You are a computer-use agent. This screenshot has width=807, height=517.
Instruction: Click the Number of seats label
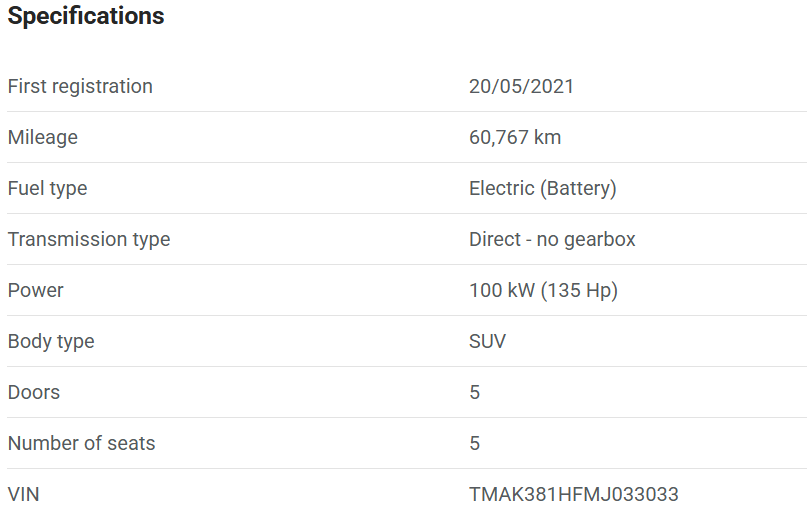82,443
